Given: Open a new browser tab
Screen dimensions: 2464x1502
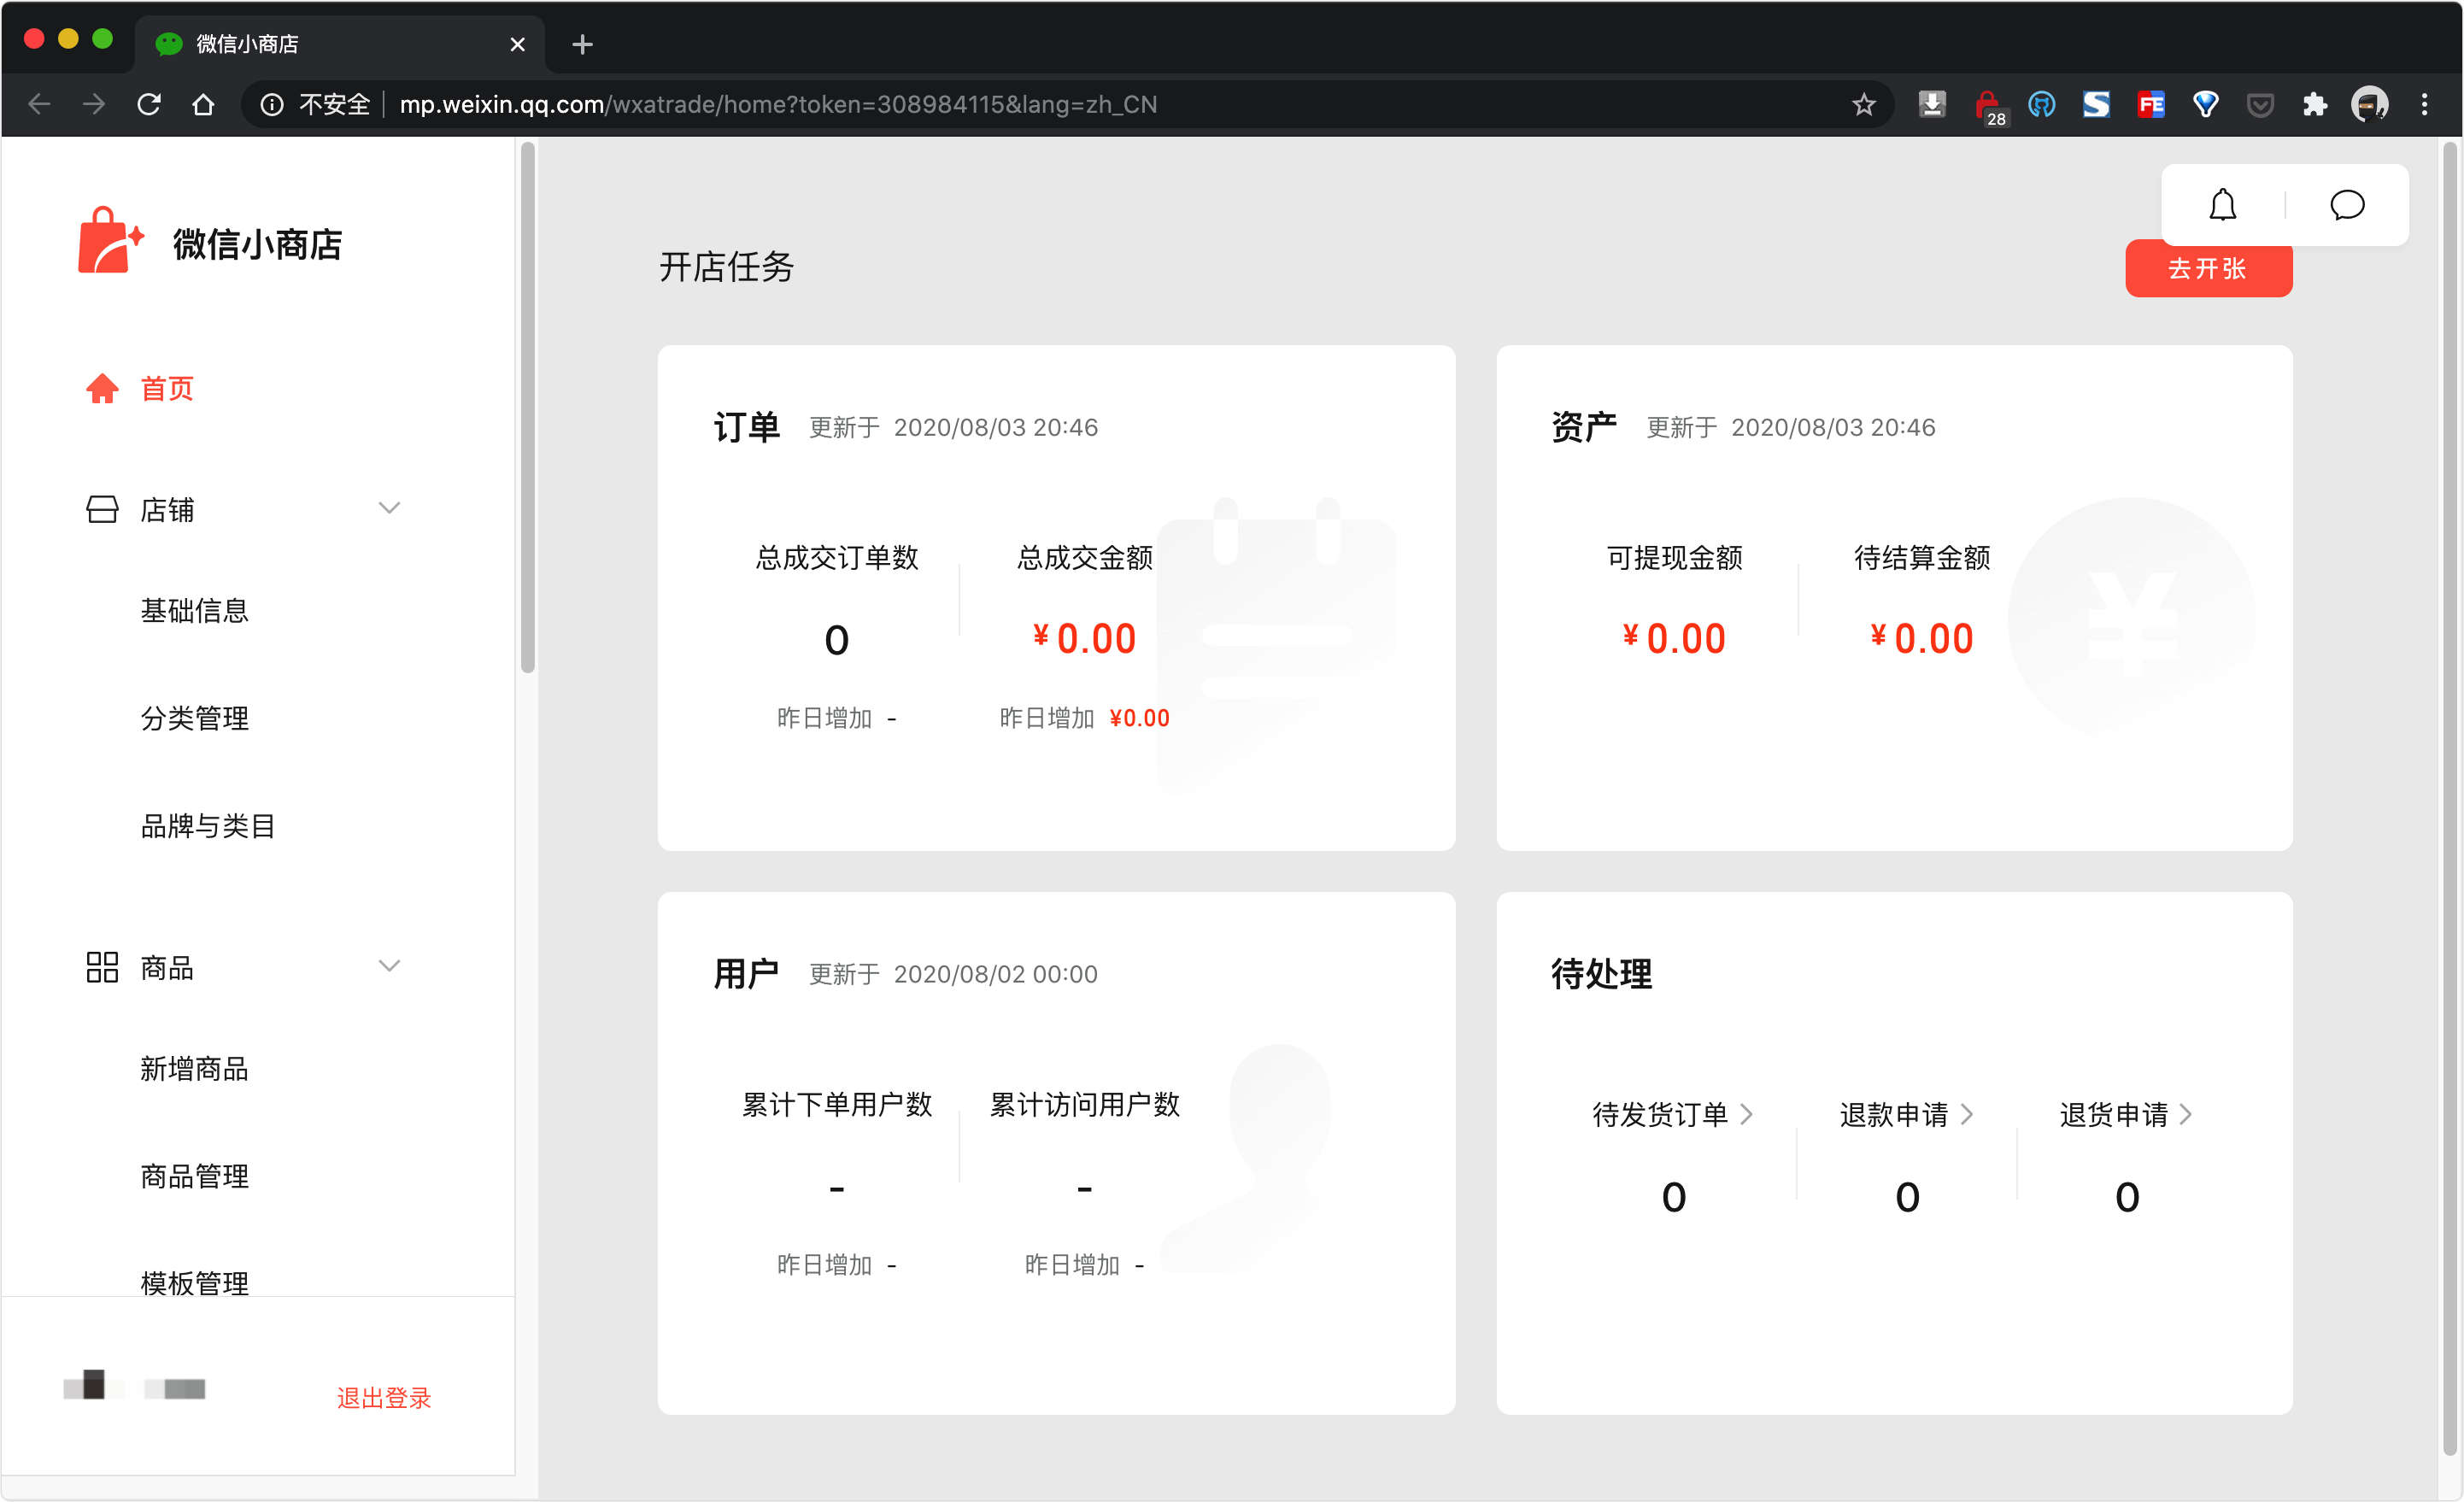Looking at the screenshot, I should (x=582, y=44).
